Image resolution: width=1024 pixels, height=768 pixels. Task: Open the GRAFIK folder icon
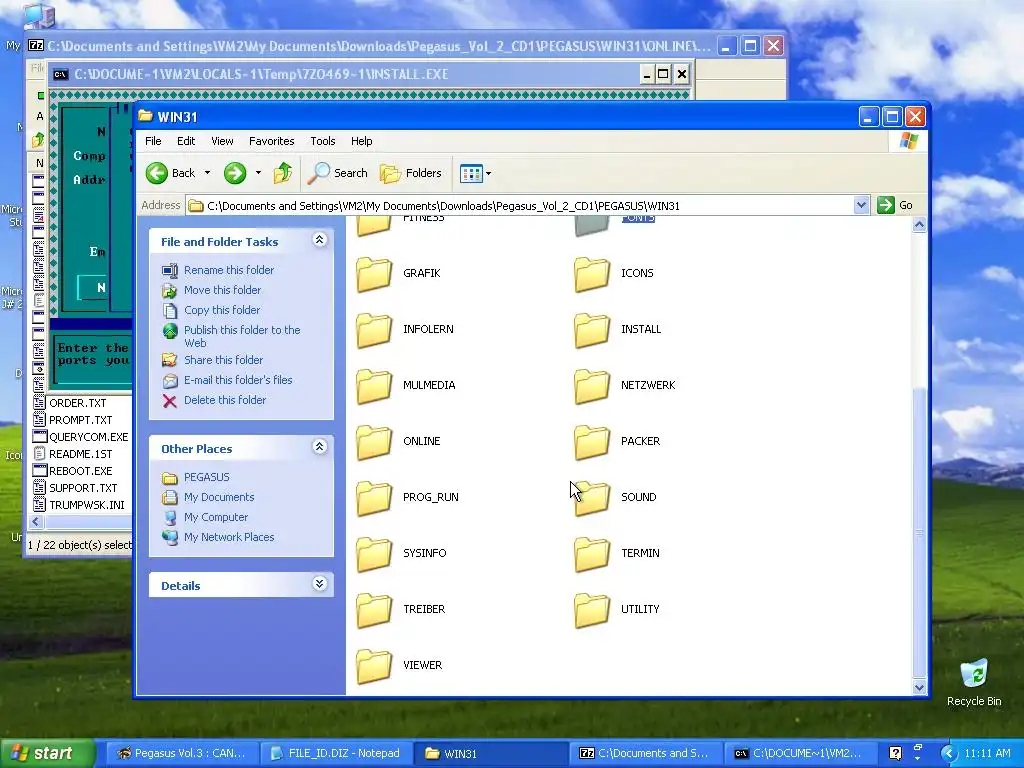374,274
